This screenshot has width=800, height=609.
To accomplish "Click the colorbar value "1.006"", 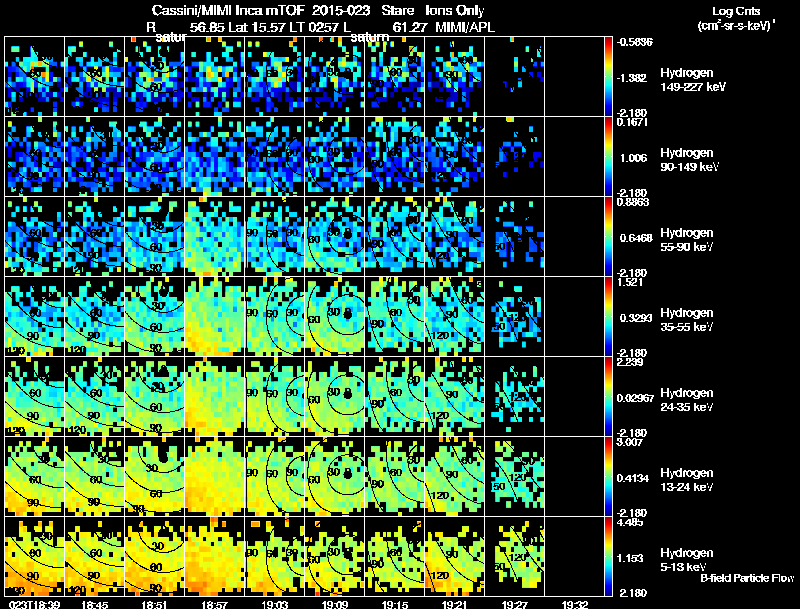I will tap(633, 158).
